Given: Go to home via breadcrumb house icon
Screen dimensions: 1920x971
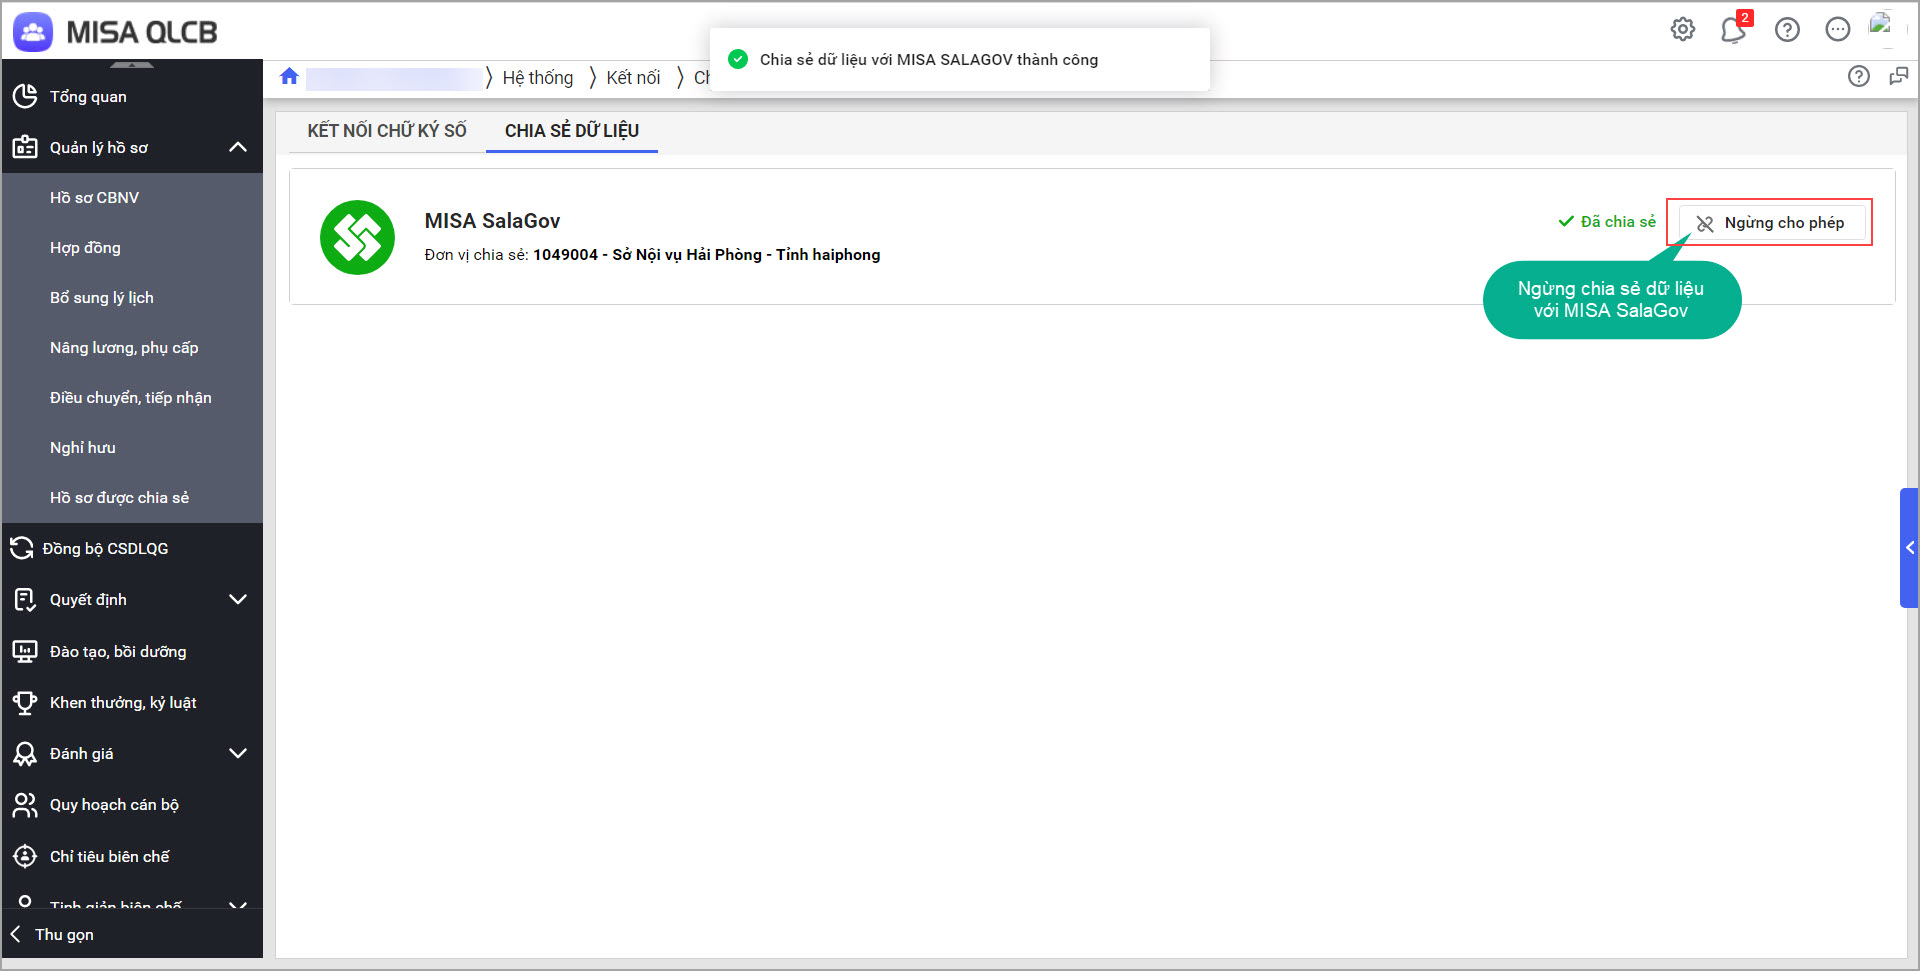Looking at the screenshot, I should (289, 77).
